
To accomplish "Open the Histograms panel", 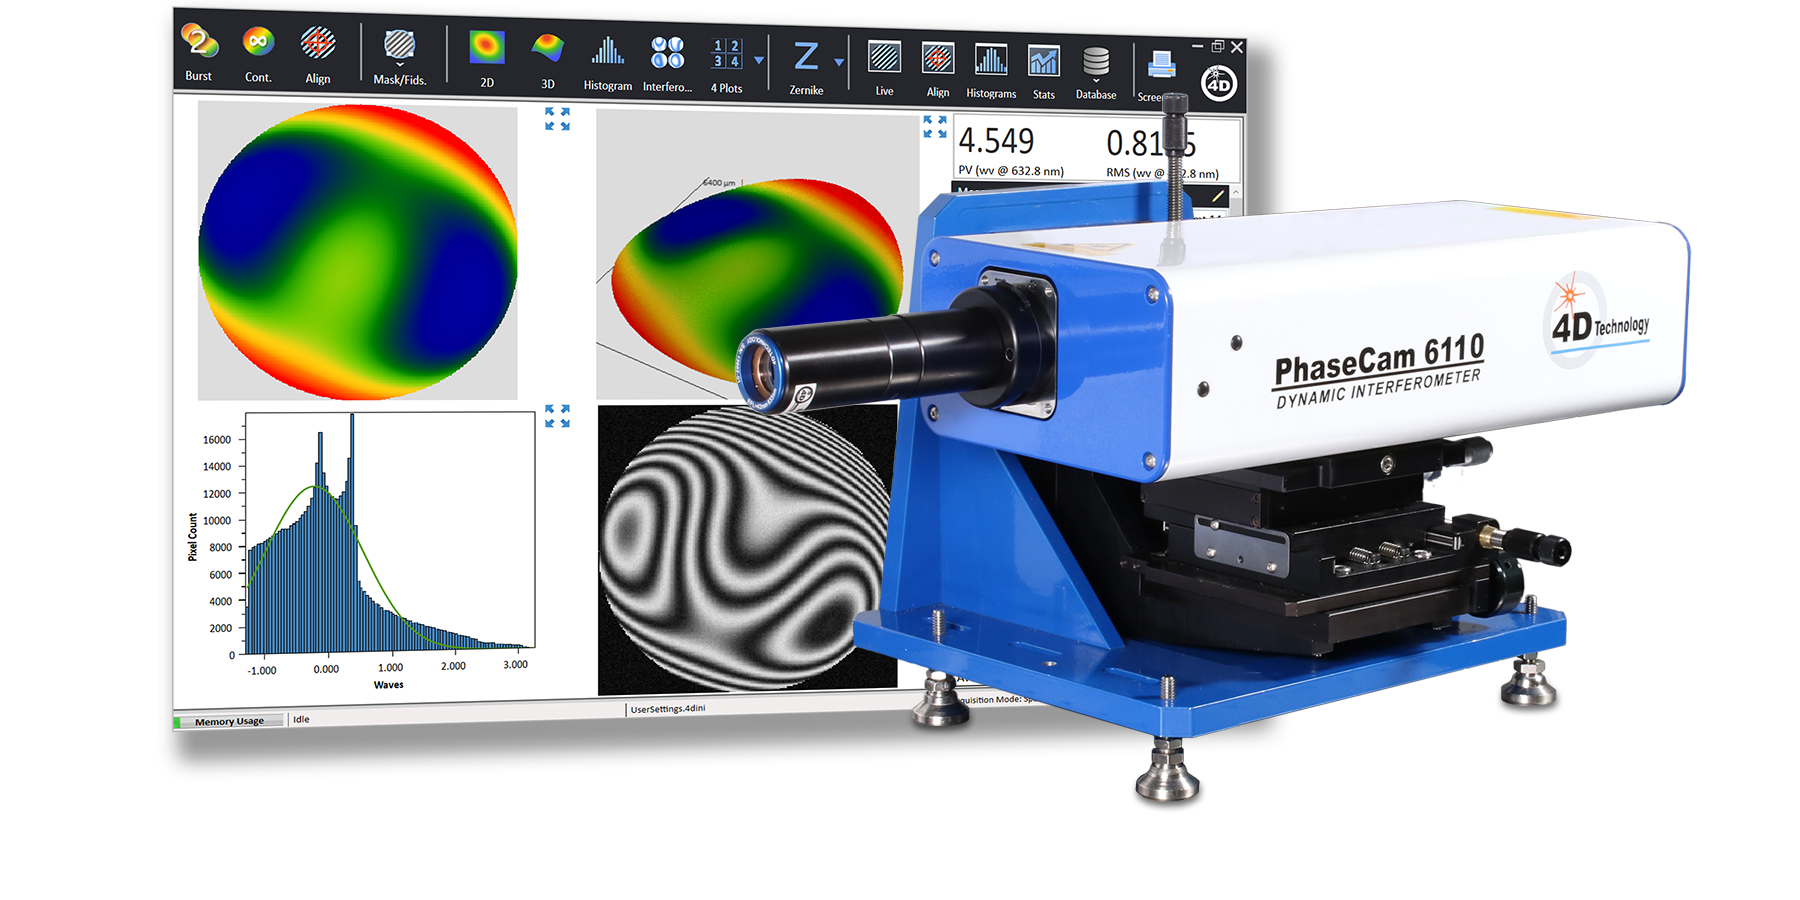I will click(x=991, y=70).
